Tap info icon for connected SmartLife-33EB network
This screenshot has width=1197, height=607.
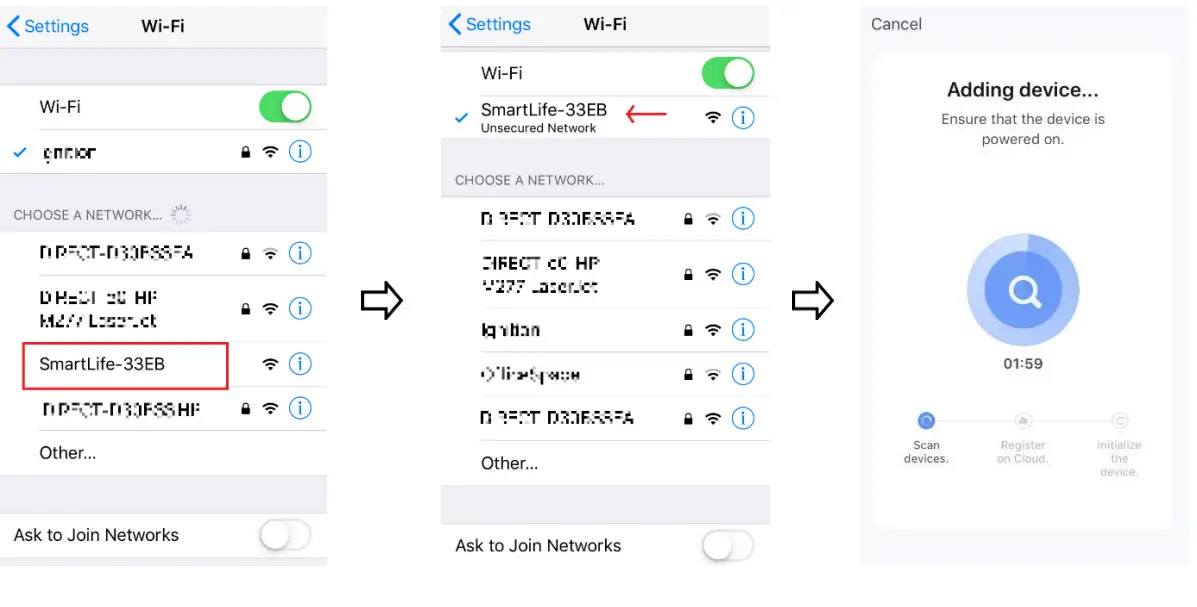point(742,118)
